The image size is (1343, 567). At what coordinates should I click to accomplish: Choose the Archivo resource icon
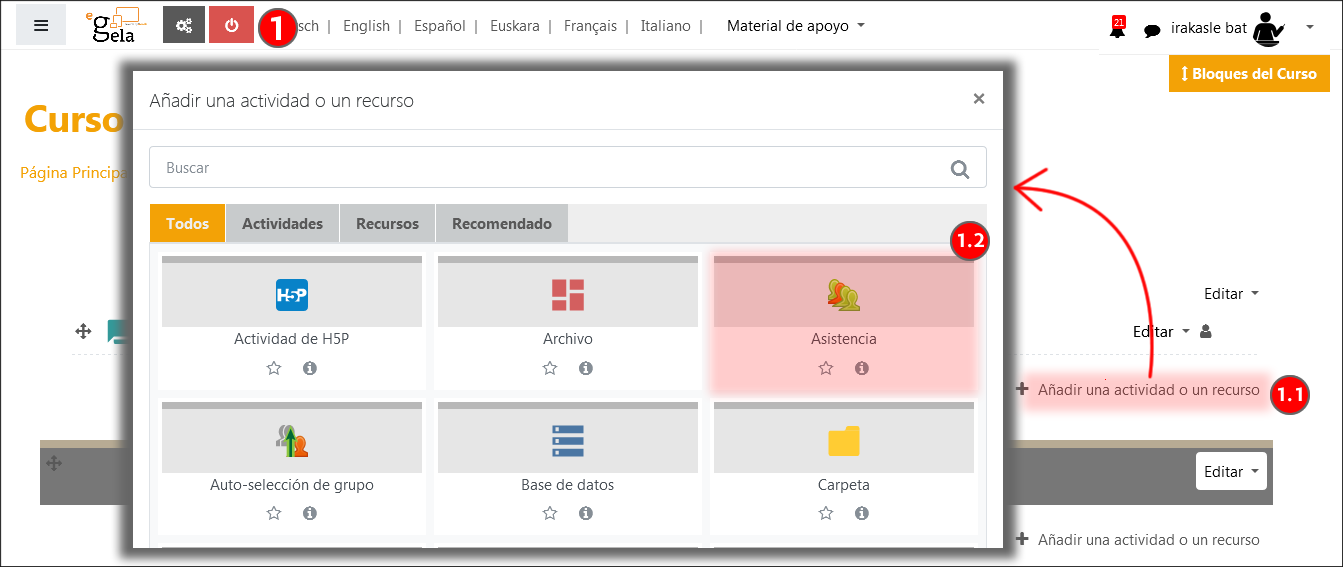pyautogui.click(x=567, y=295)
